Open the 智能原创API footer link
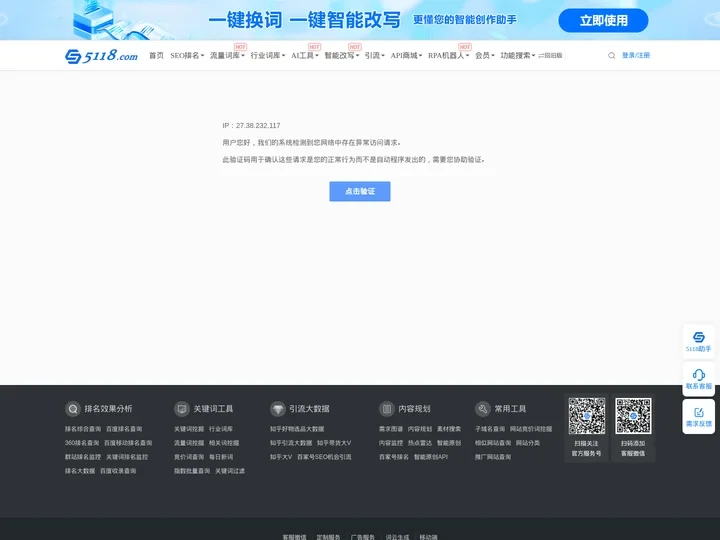 tap(431, 457)
